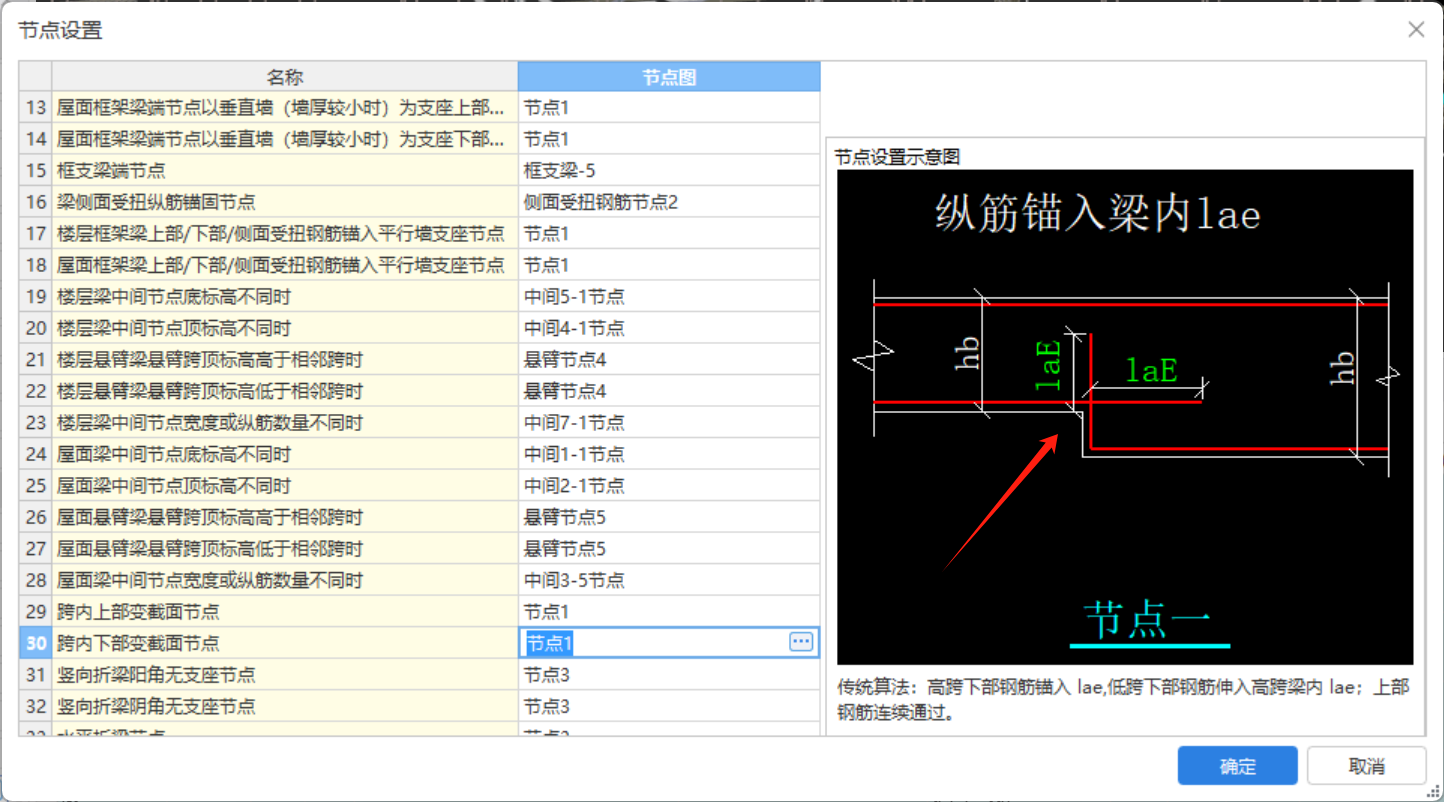Close the 节点设置 dialog
The width and height of the screenshot is (1444, 802).
1416,30
